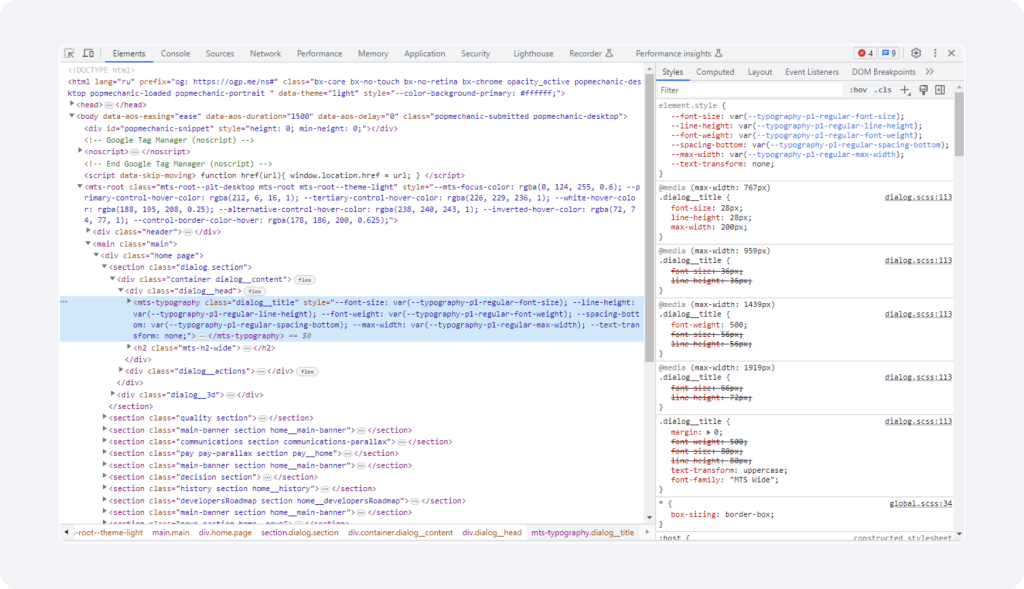
Task: Click the ellipsis inside dialog__3d div
Action: point(231,395)
